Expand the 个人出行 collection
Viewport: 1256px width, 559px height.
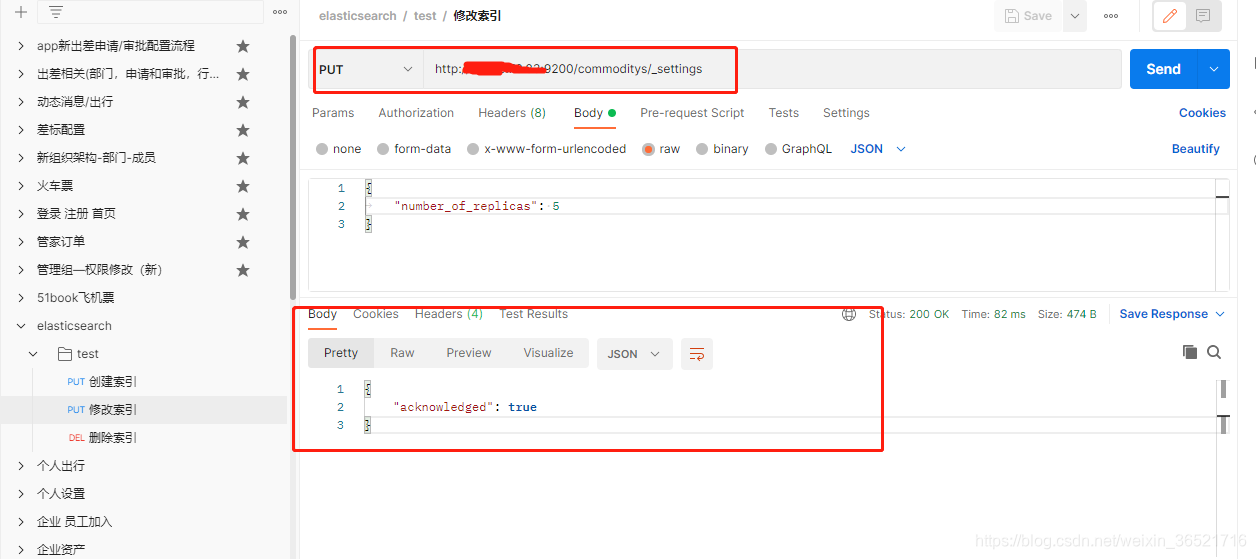[x=22, y=466]
